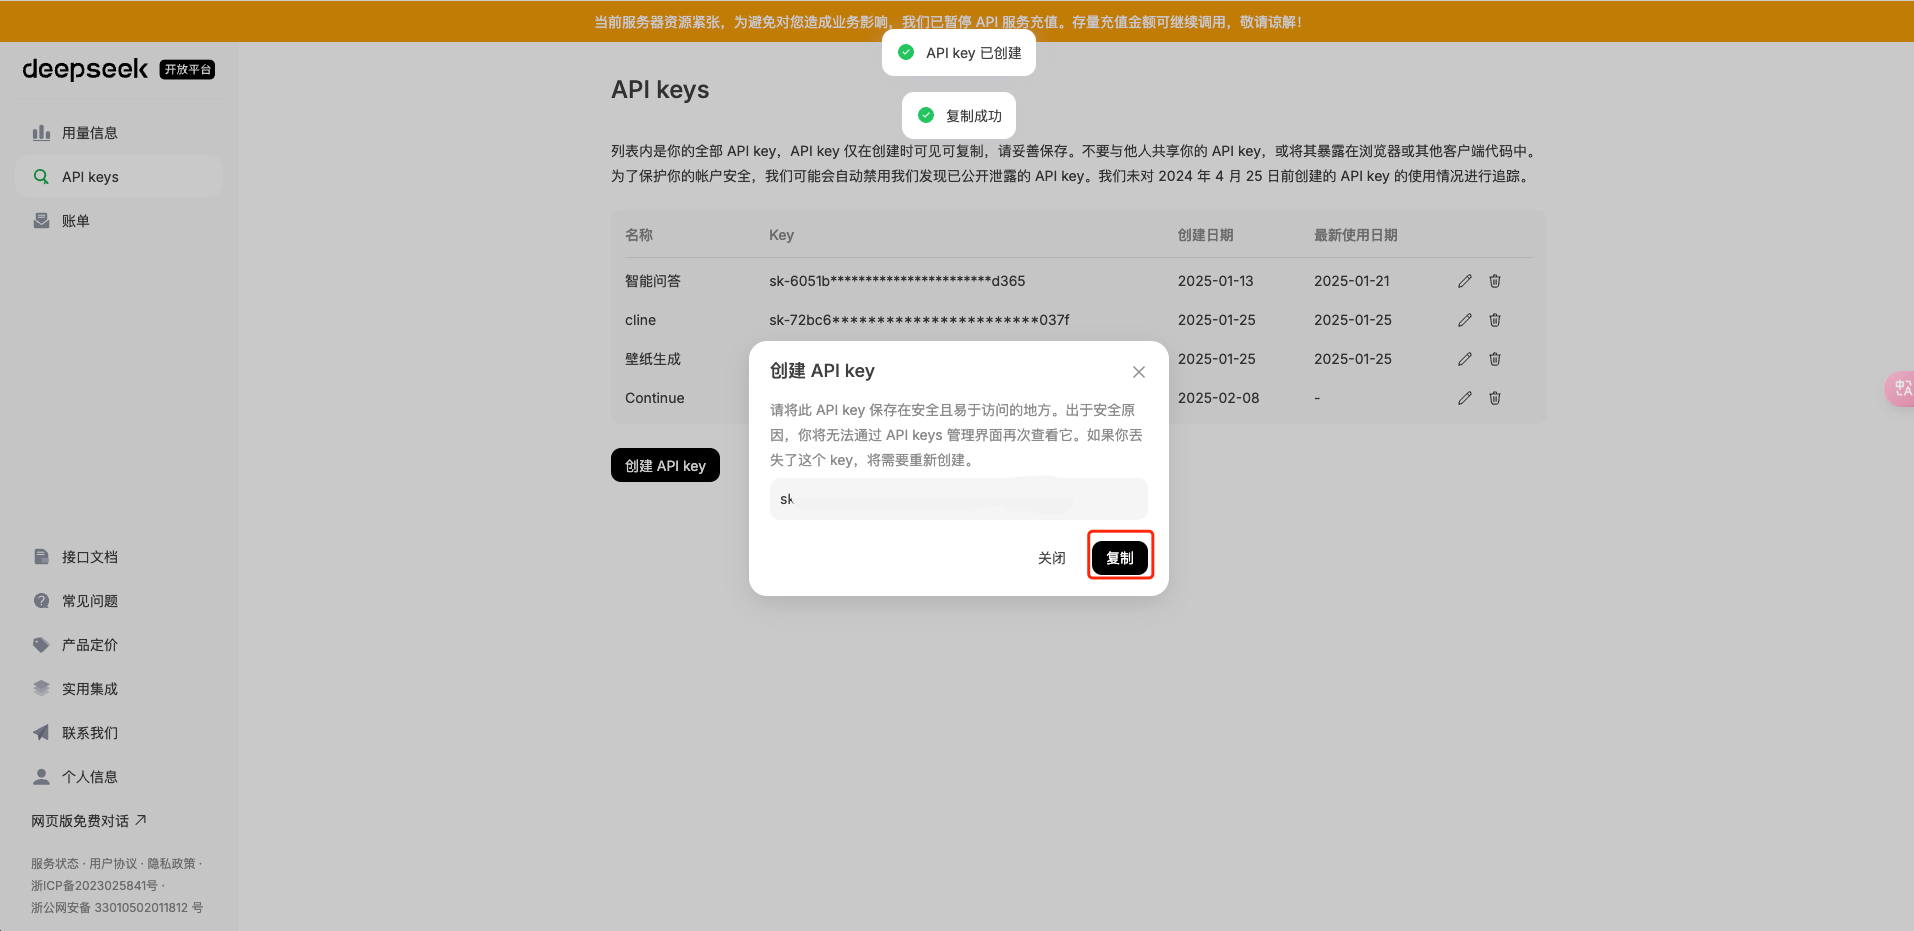This screenshot has width=1914, height=931.
Task: Open 网页版免费对话 external link
Action: click(x=88, y=821)
